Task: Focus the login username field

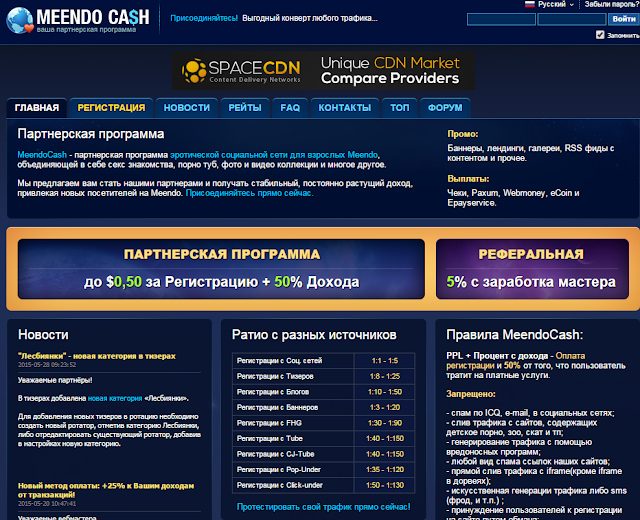Action: 501,19
